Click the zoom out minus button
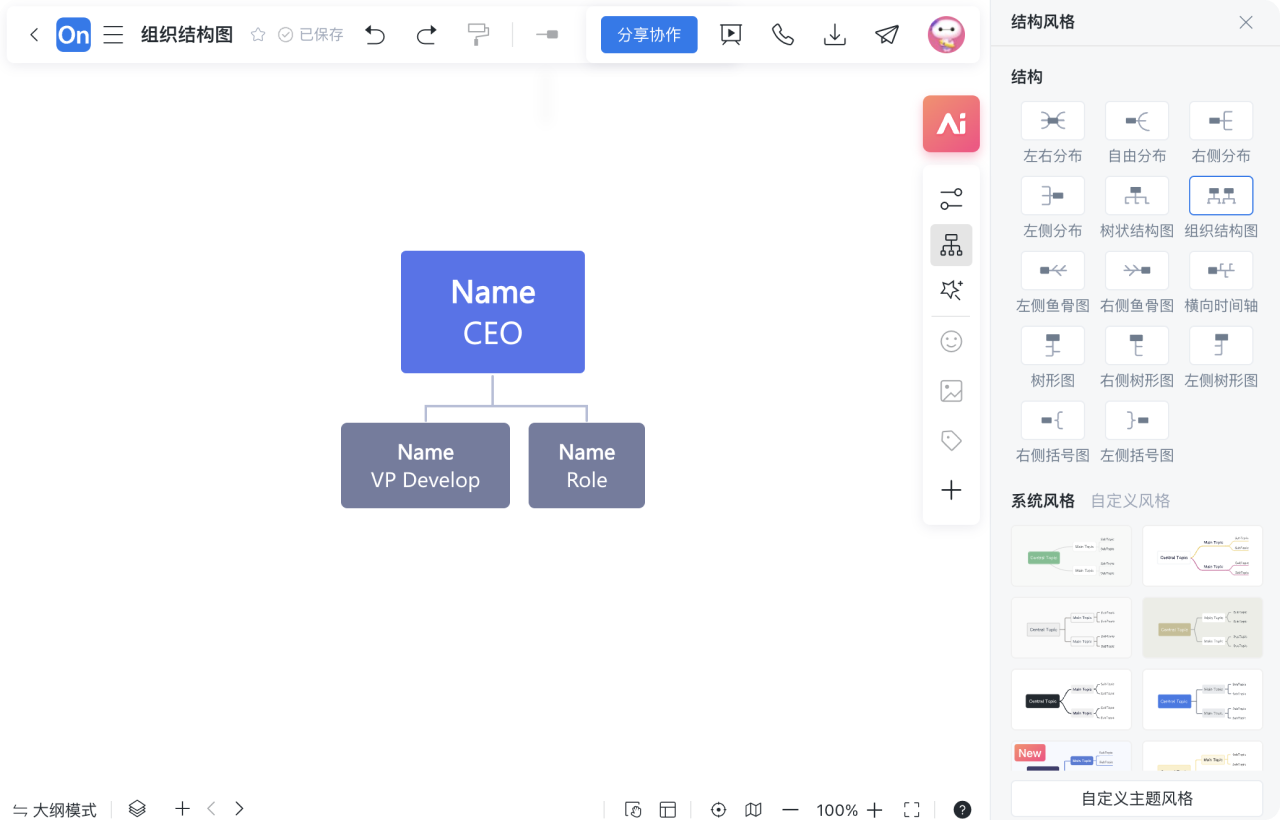This screenshot has width=1280, height=820. pos(790,810)
